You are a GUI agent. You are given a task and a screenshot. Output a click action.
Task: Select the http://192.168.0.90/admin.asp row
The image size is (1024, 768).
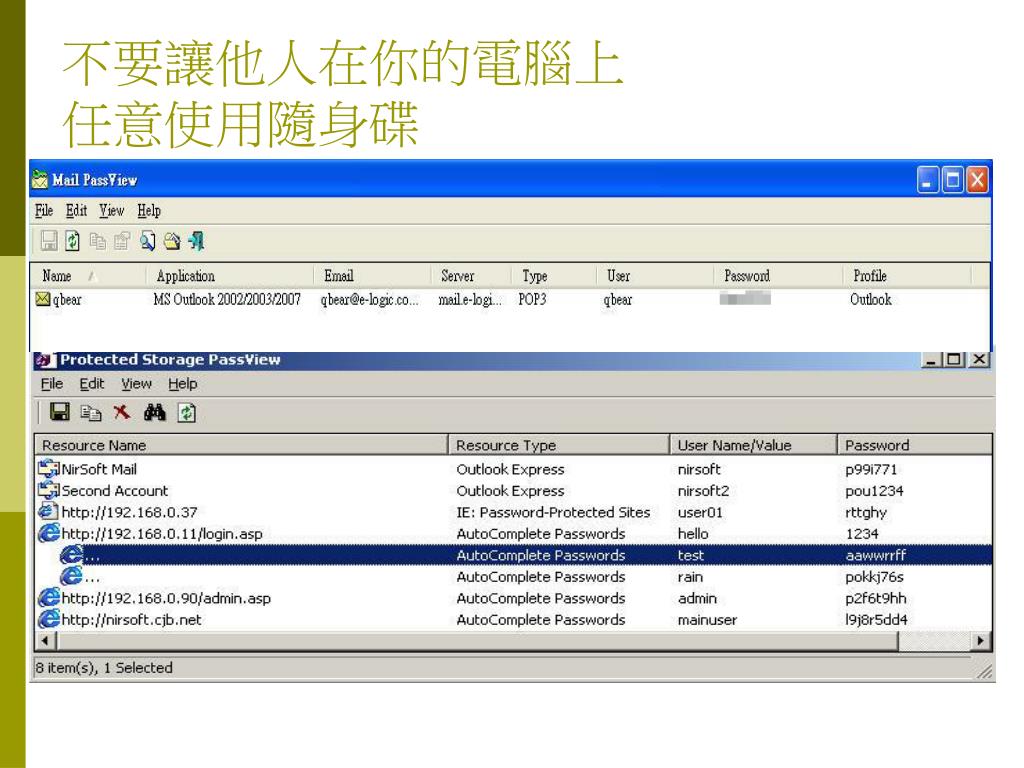pos(514,598)
